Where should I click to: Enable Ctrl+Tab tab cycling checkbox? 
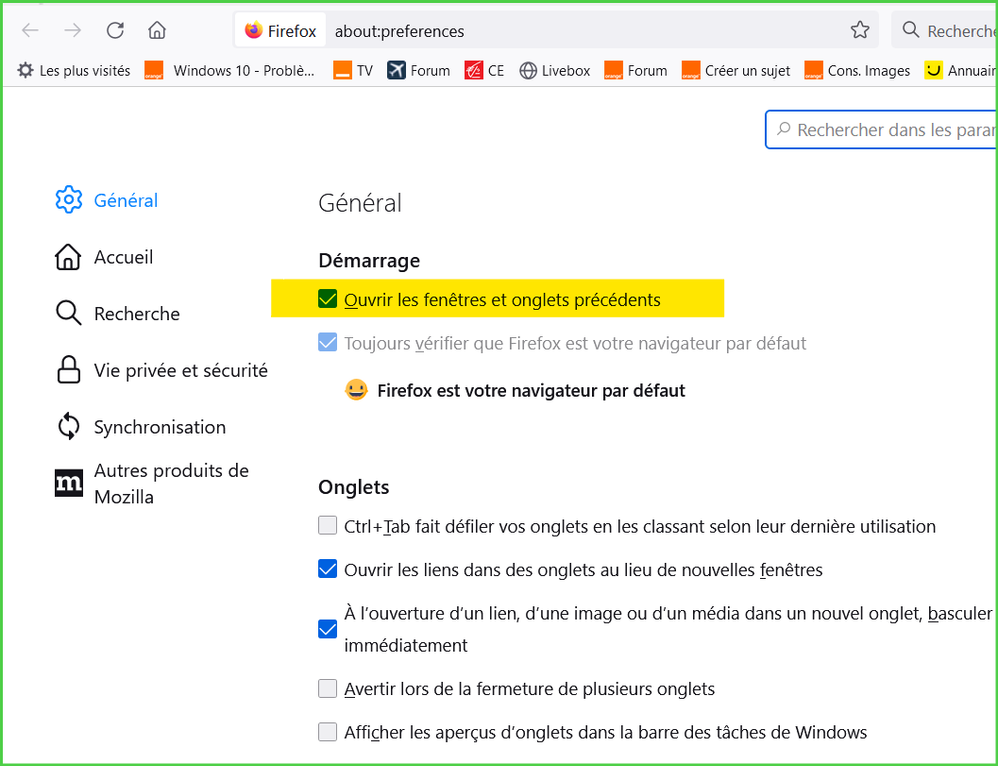point(328,525)
